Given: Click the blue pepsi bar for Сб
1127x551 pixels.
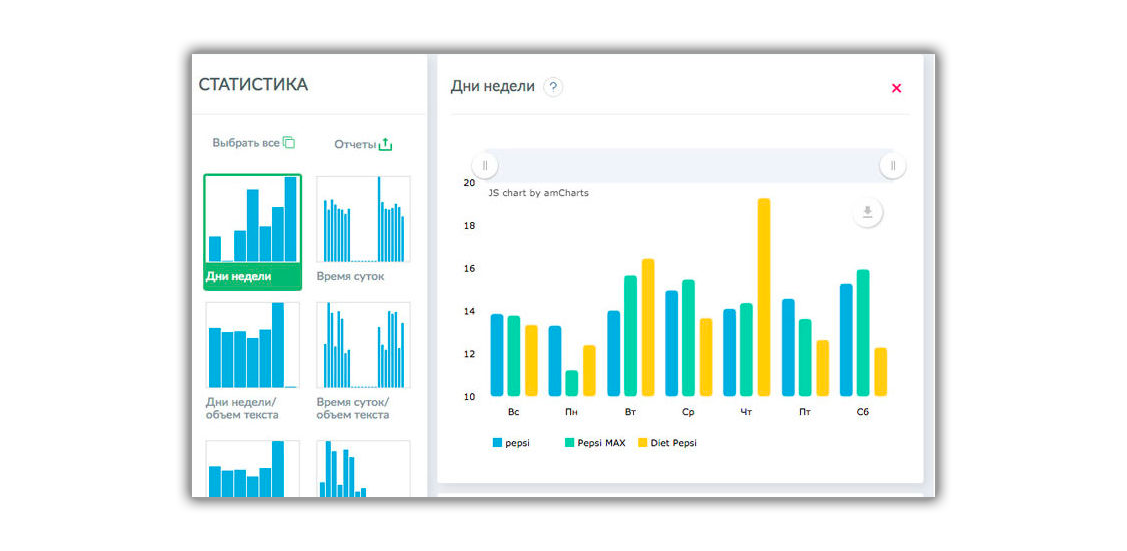Looking at the screenshot, I should click(846, 340).
